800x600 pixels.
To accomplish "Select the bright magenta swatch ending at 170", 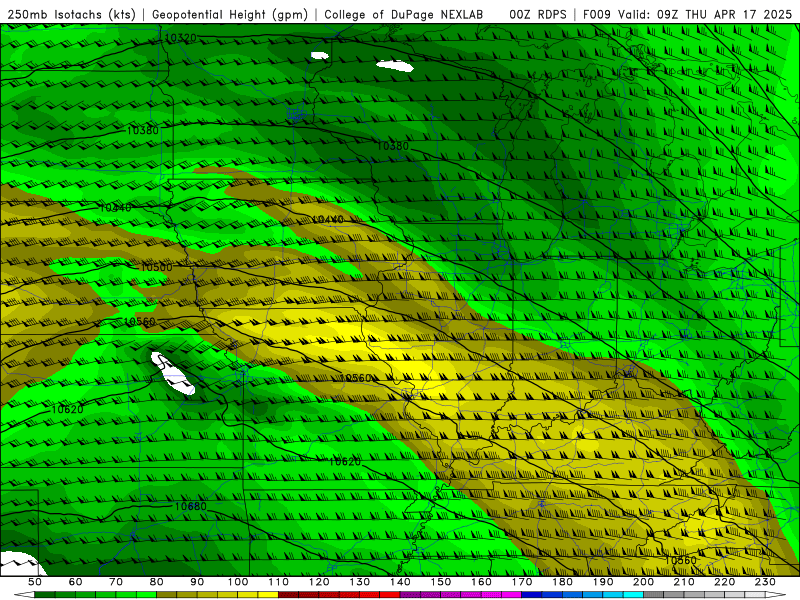I will 512,594.
